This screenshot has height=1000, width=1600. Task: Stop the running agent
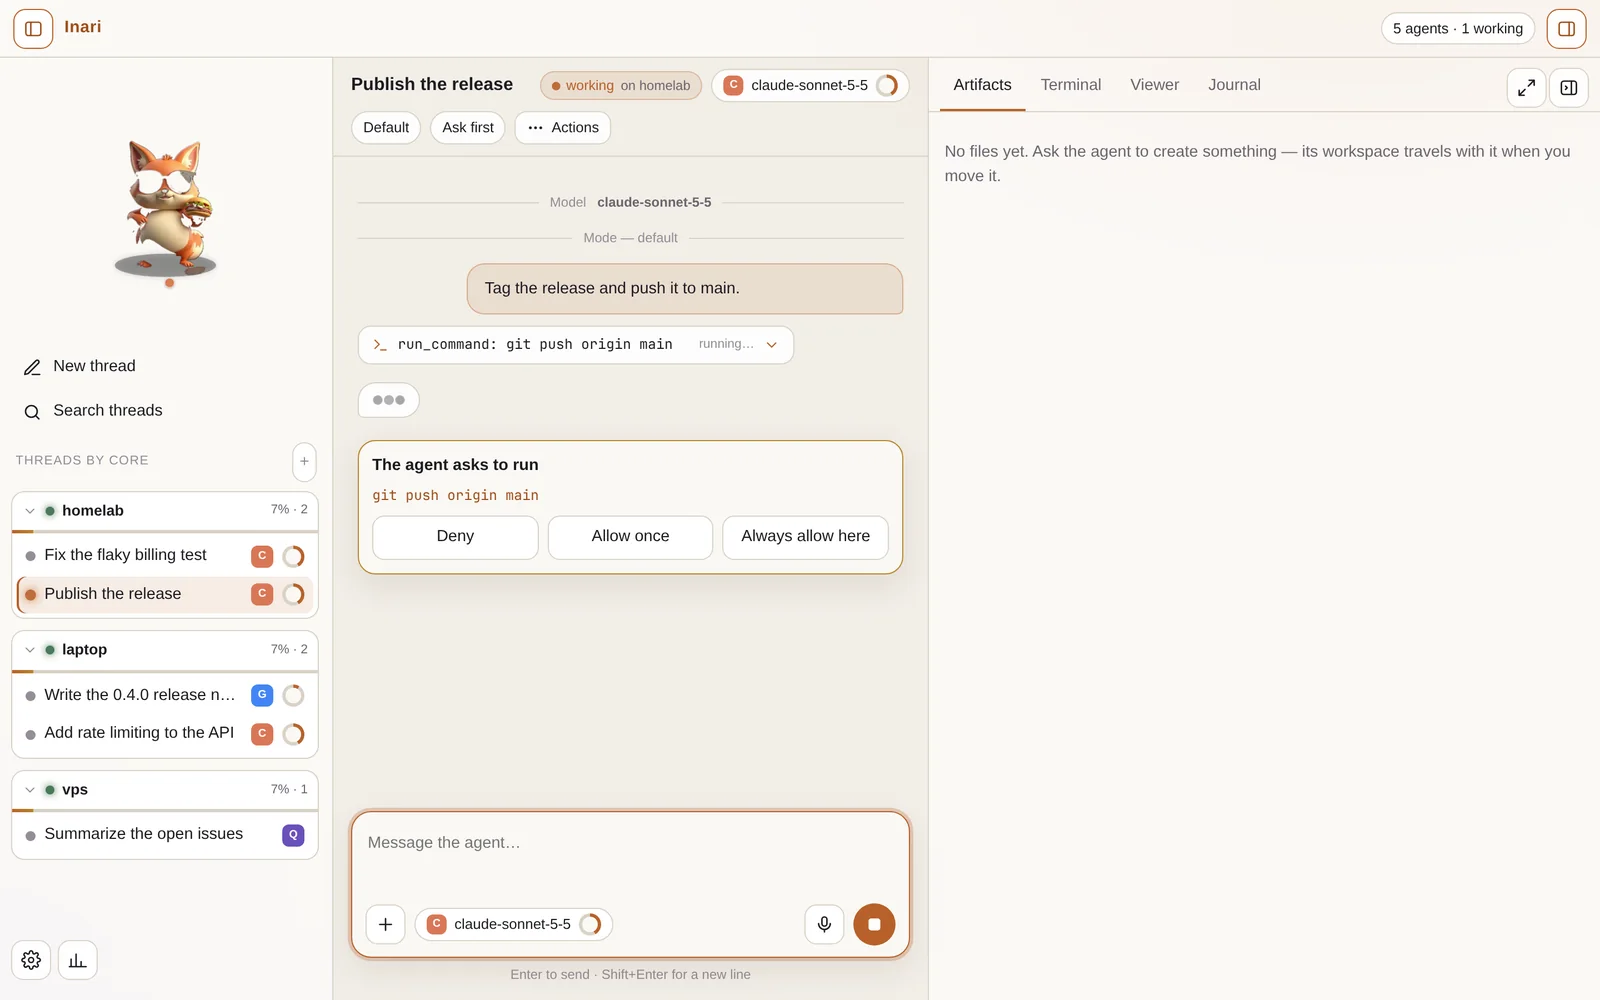click(x=874, y=925)
